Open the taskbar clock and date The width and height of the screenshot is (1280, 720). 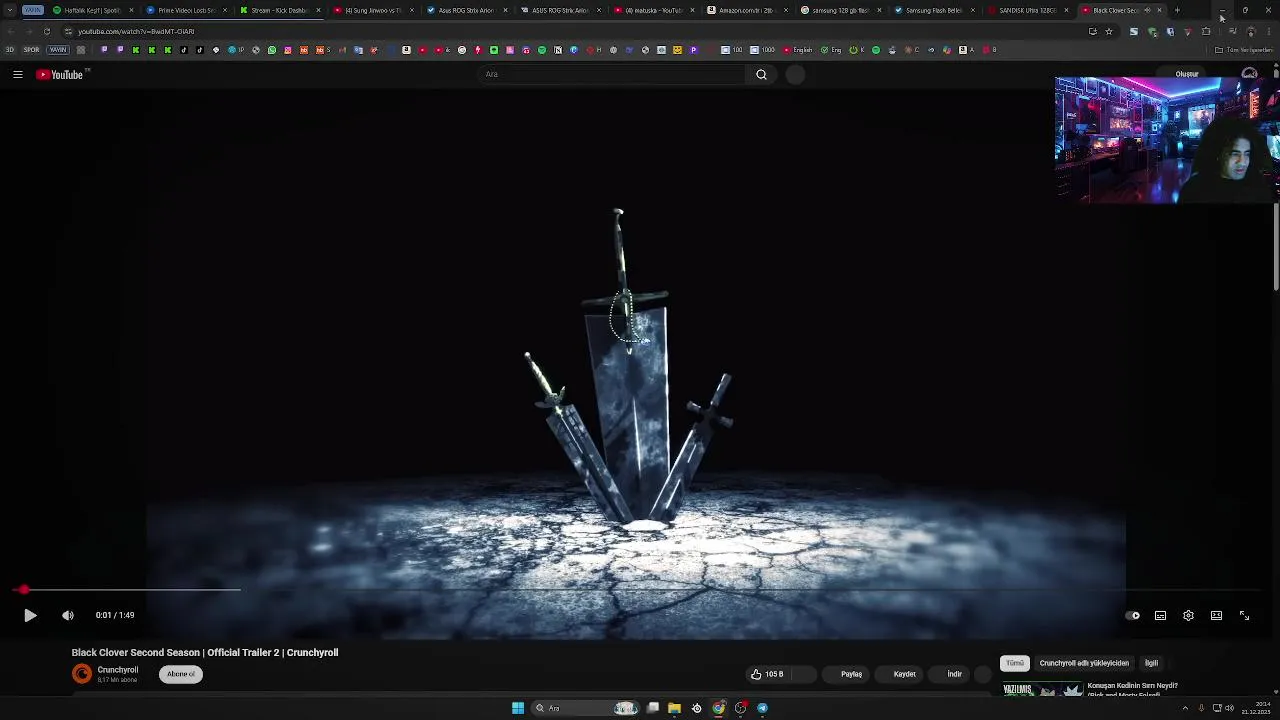(1256, 708)
